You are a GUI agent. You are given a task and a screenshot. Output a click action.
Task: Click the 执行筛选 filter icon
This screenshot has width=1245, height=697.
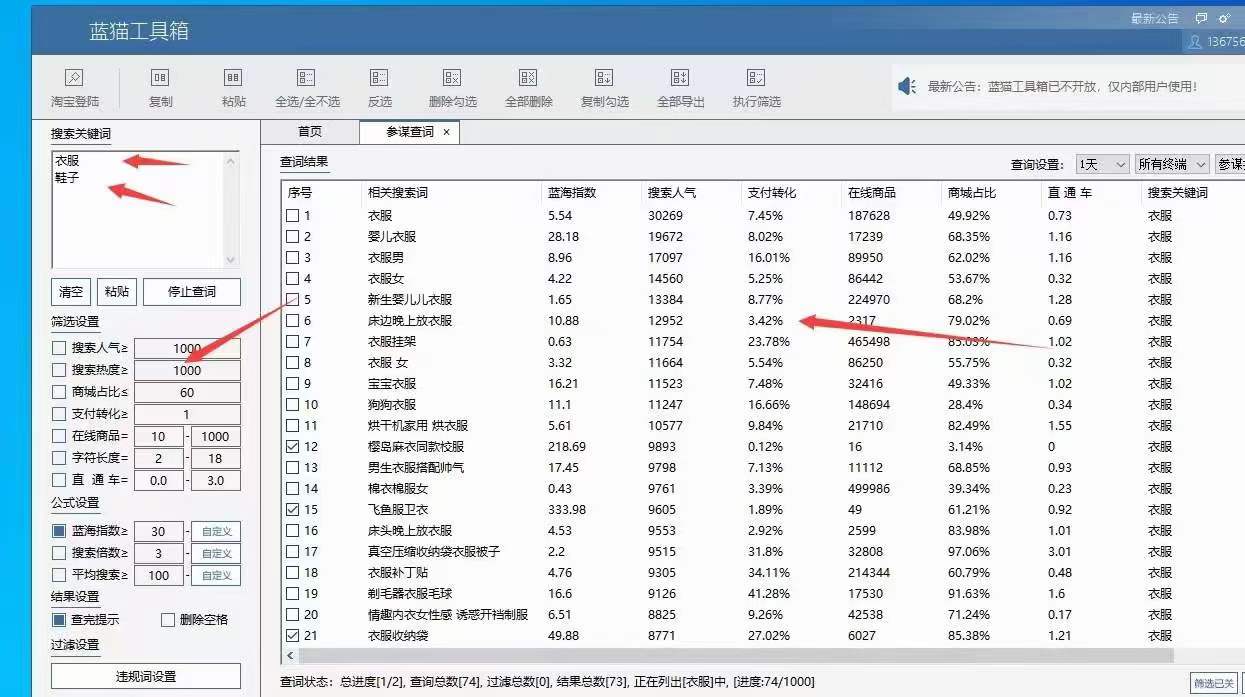[x=756, y=78]
